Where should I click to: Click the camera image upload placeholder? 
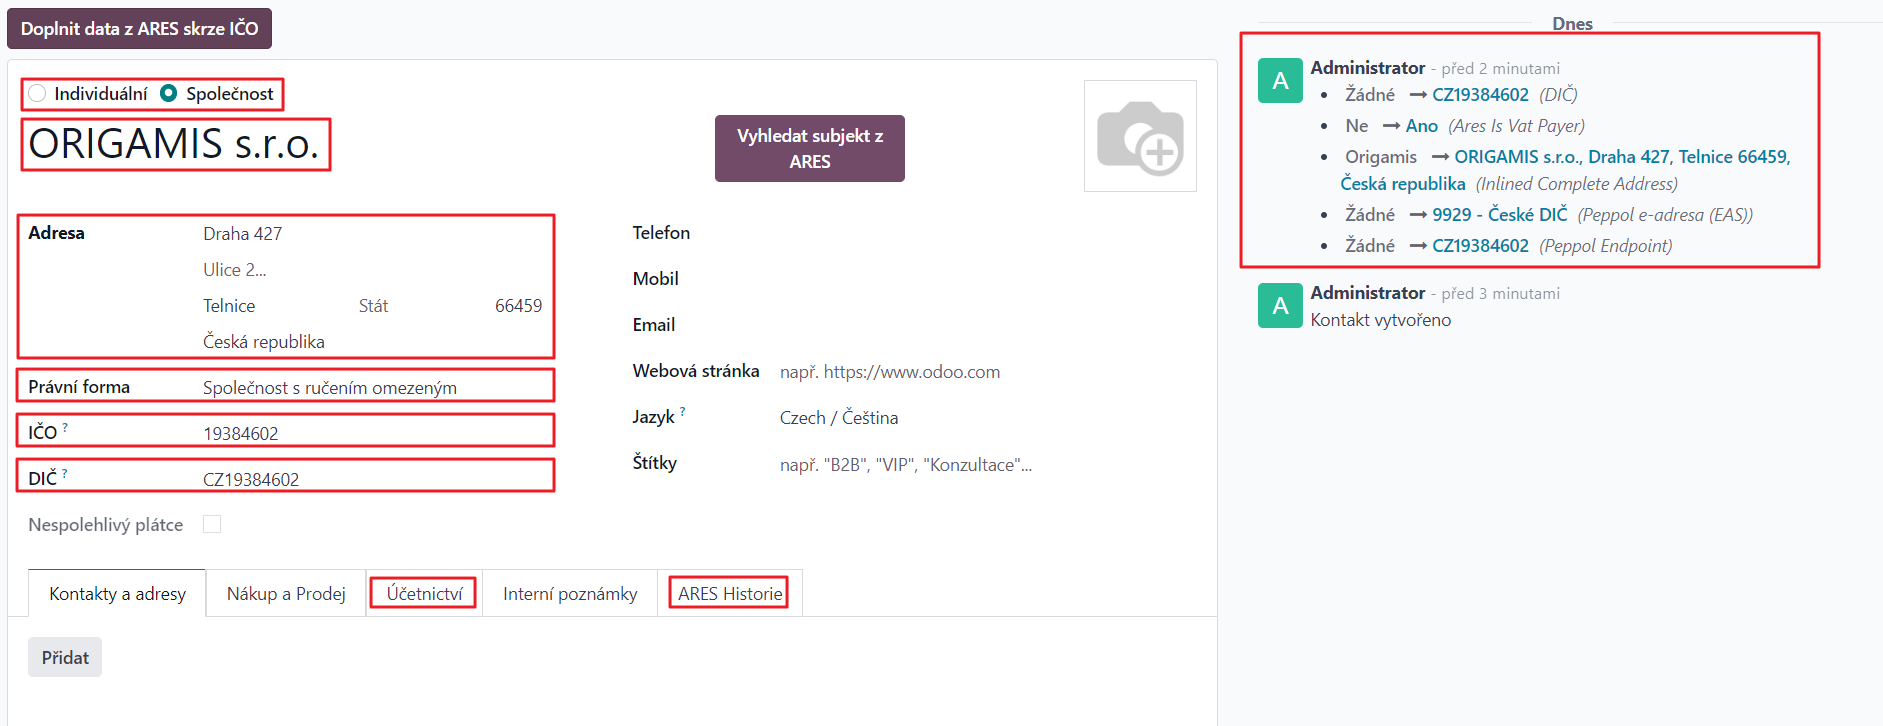tap(1140, 136)
